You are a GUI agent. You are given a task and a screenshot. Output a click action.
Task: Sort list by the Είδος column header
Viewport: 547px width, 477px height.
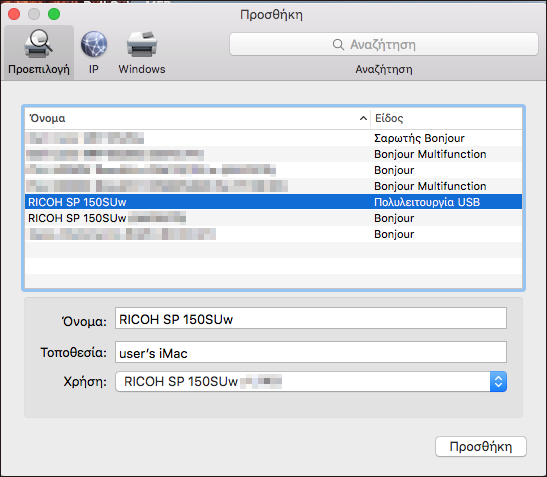446,118
